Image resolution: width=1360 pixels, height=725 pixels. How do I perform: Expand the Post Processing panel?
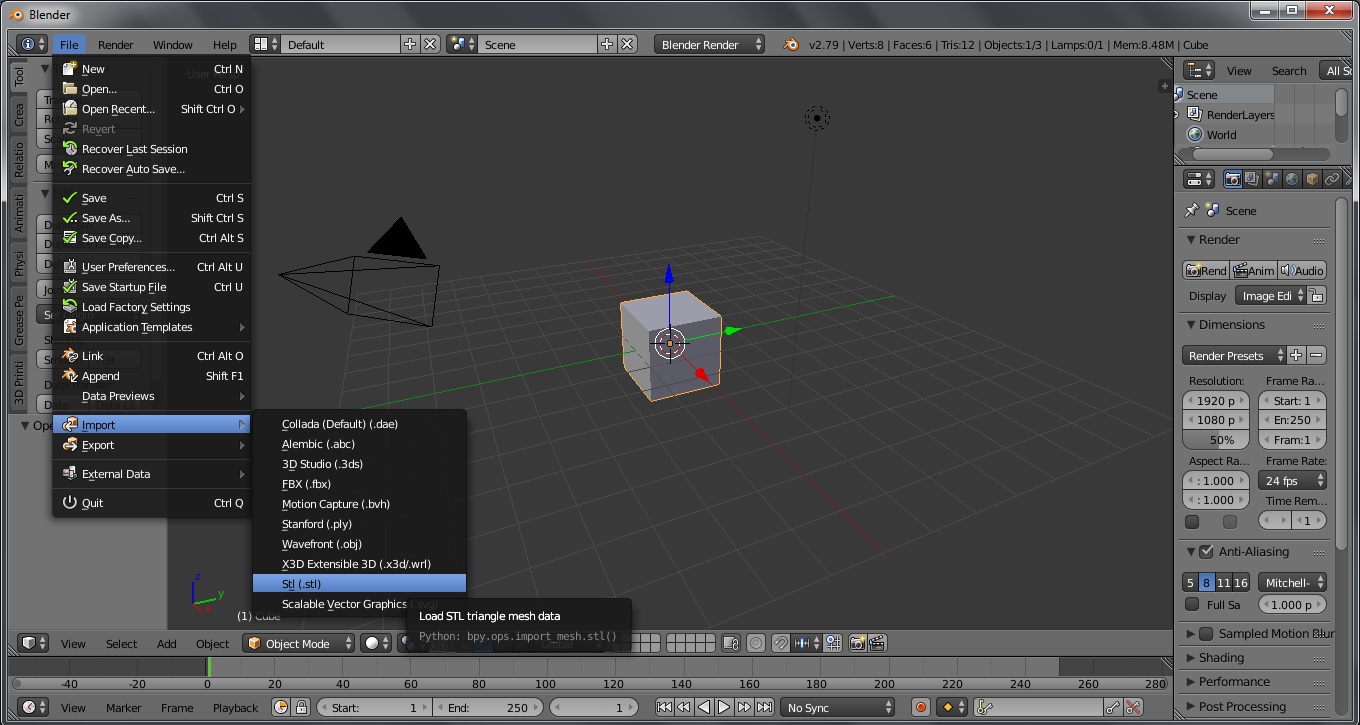pos(1242,706)
